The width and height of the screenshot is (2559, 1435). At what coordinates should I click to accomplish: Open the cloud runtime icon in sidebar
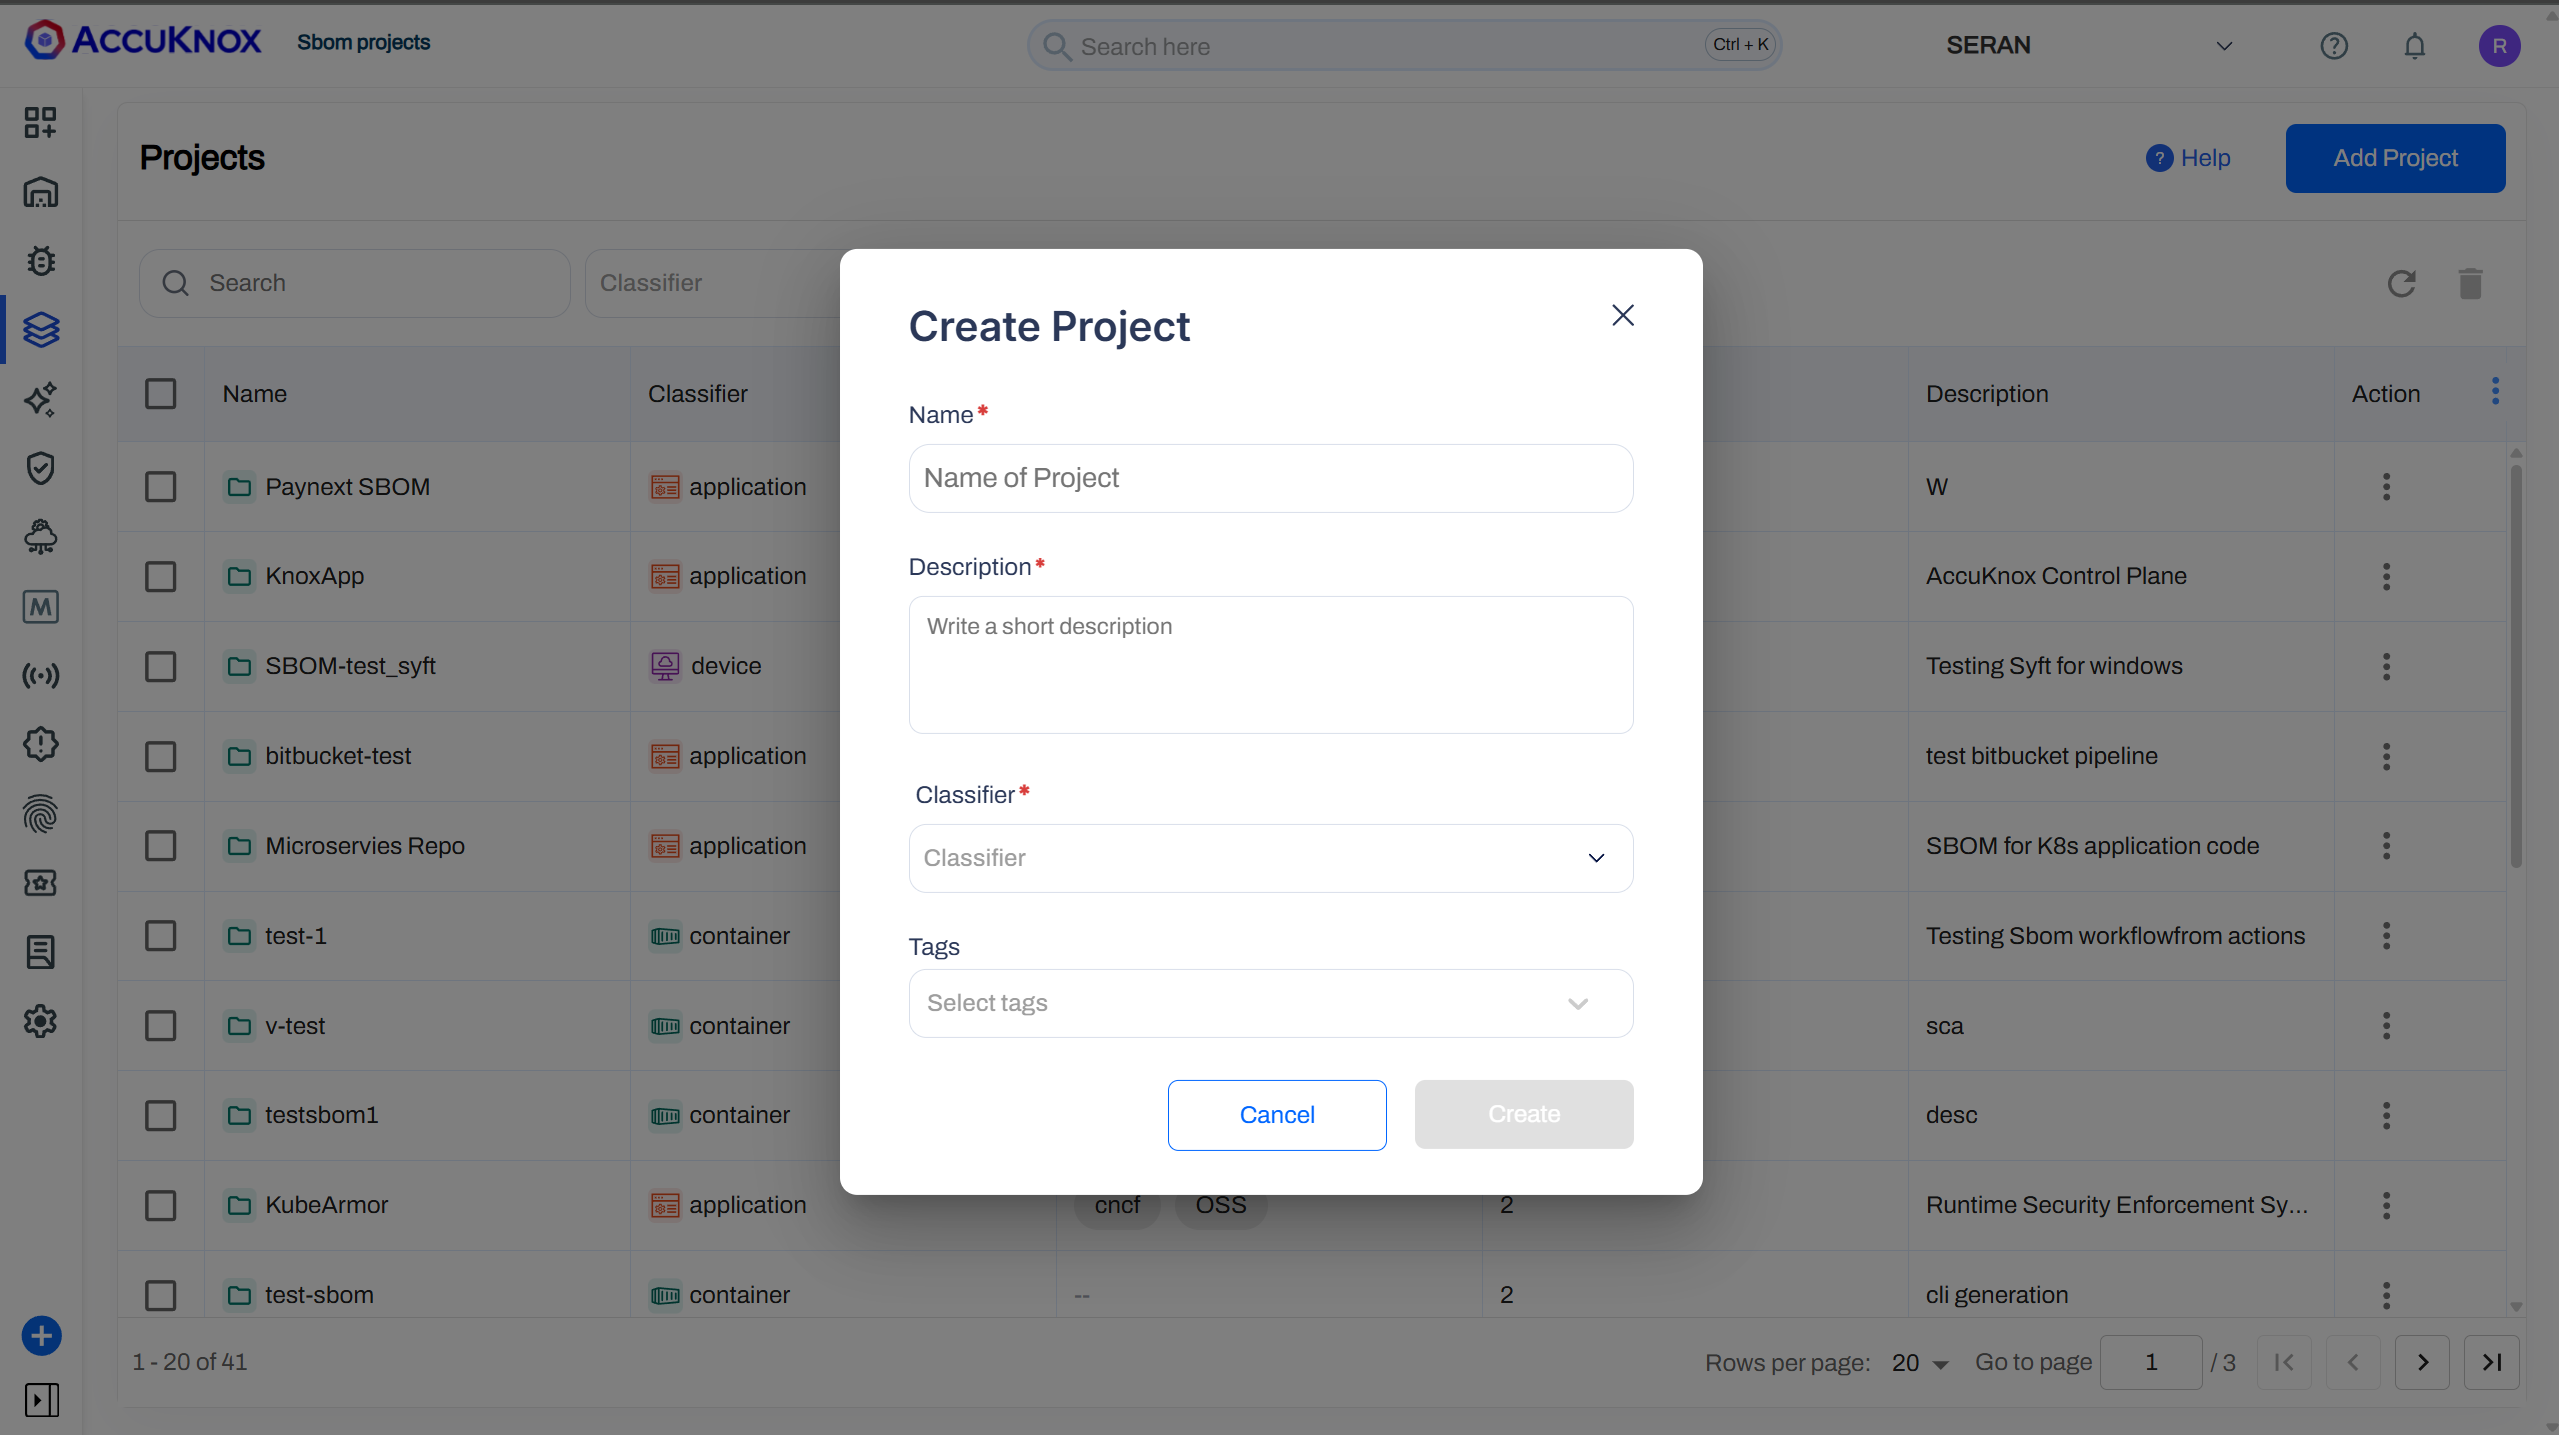tap(40, 537)
